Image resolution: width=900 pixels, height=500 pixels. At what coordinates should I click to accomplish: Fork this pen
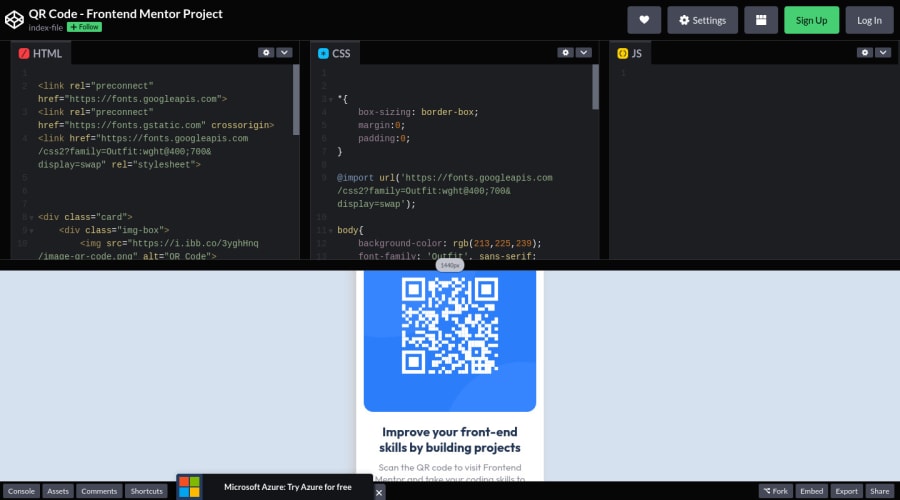pos(775,491)
